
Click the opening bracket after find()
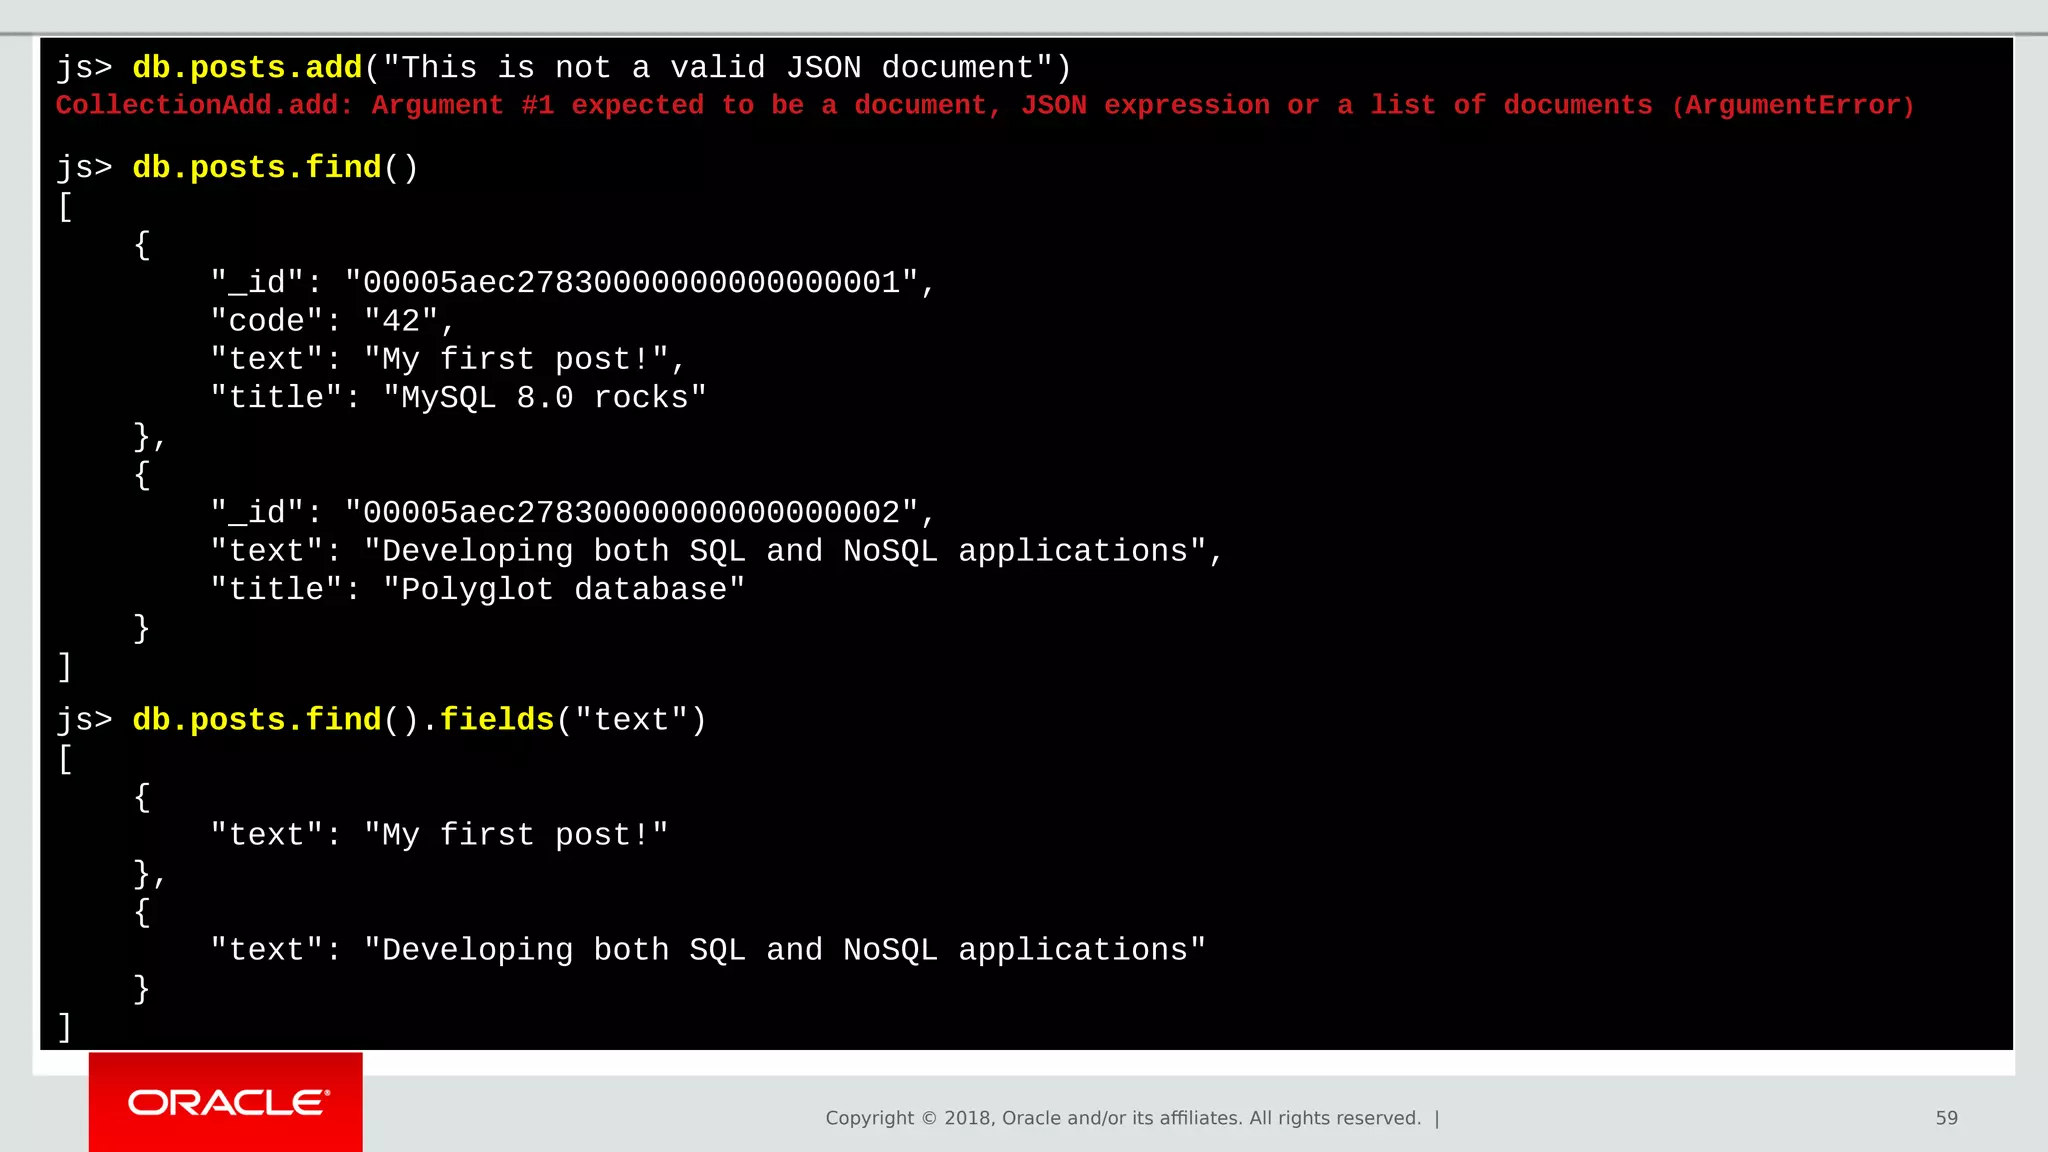(x=65, y=207)
